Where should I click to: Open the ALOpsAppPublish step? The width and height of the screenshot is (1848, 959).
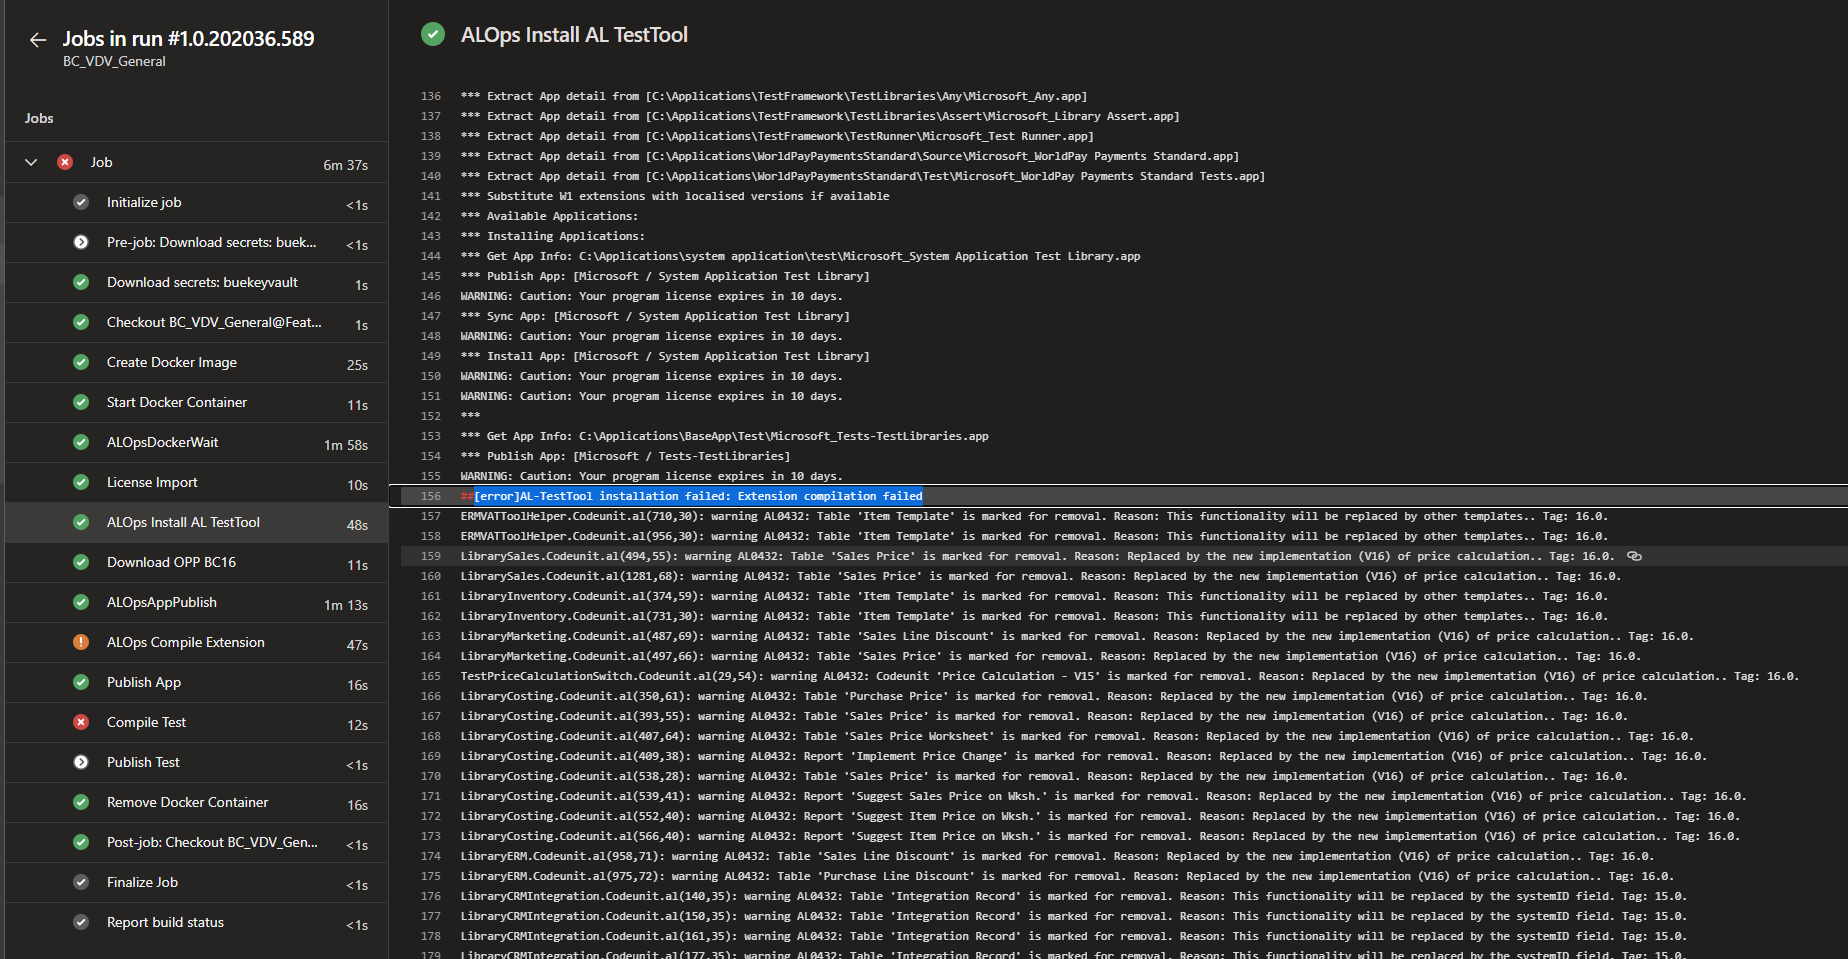(x=196, y=602)
